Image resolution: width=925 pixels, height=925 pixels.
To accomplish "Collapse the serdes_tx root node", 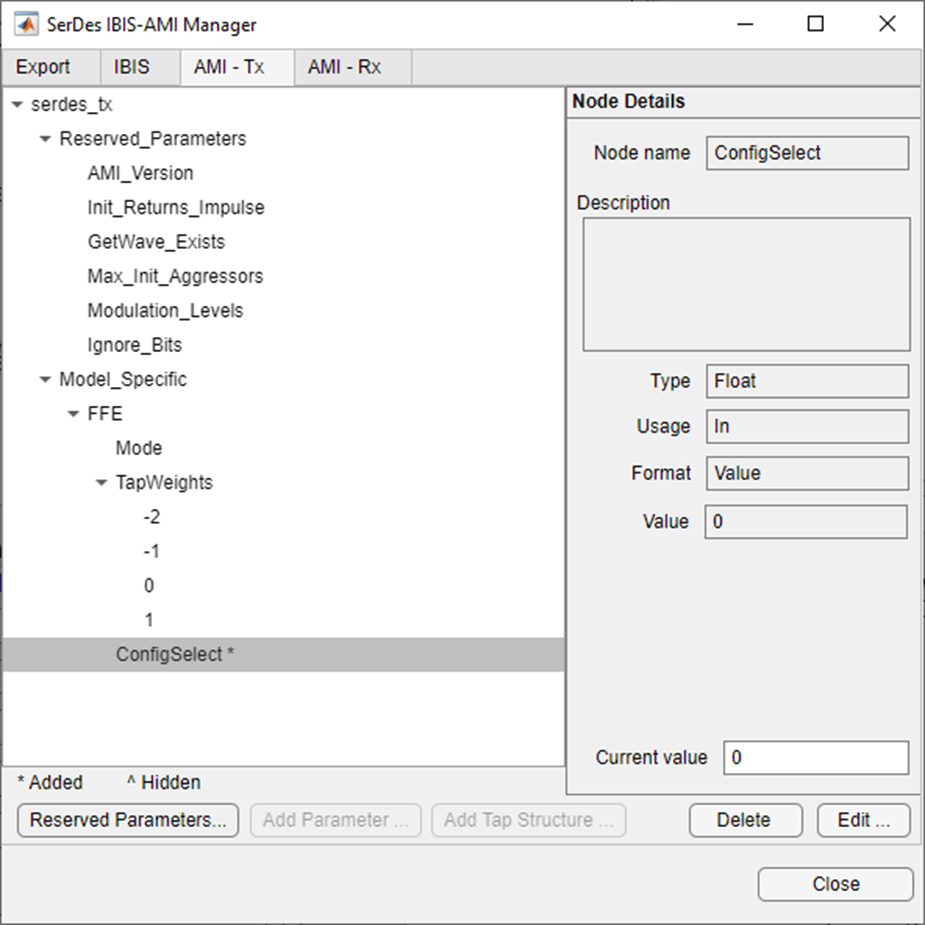I will coord(17,105).
